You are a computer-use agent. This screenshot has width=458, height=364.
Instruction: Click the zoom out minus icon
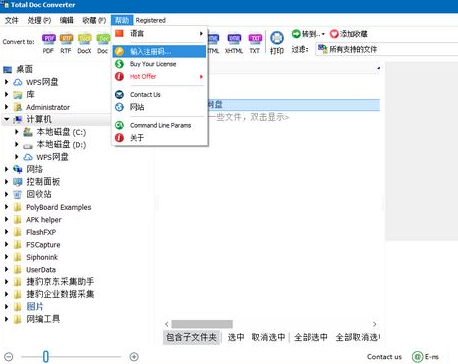click(x=9, y=357)
